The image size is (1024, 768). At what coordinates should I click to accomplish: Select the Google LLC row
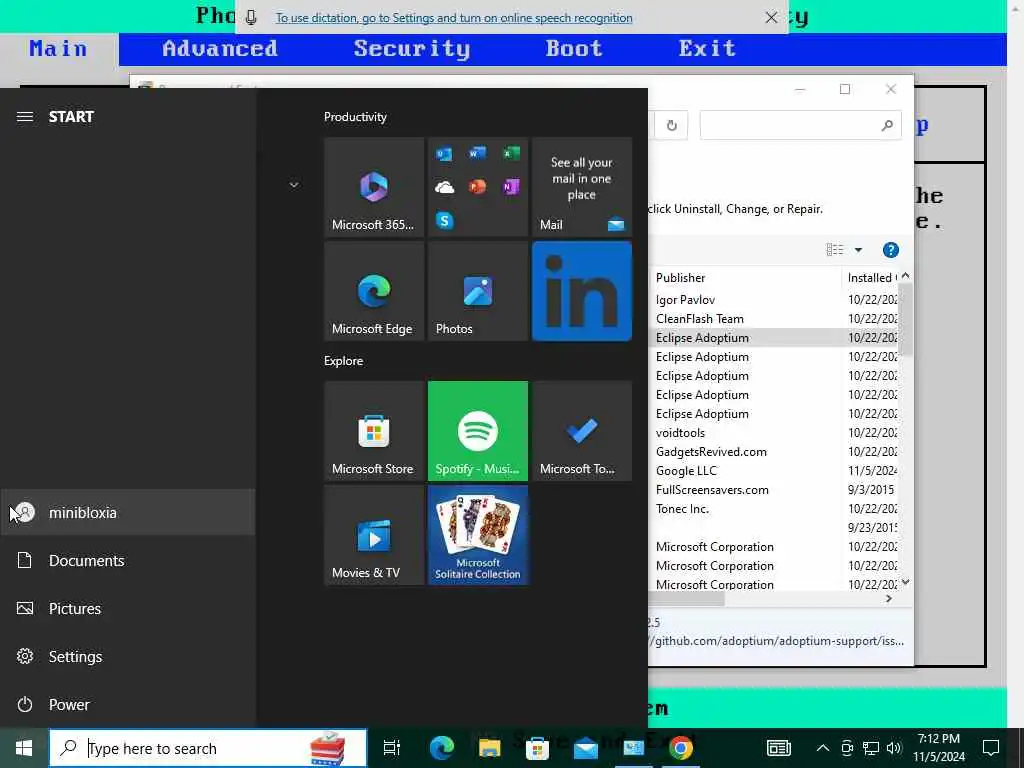click(774, 471)
